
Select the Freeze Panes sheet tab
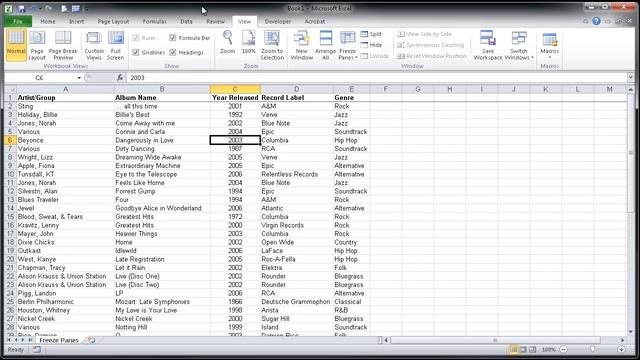click(59, 340)
